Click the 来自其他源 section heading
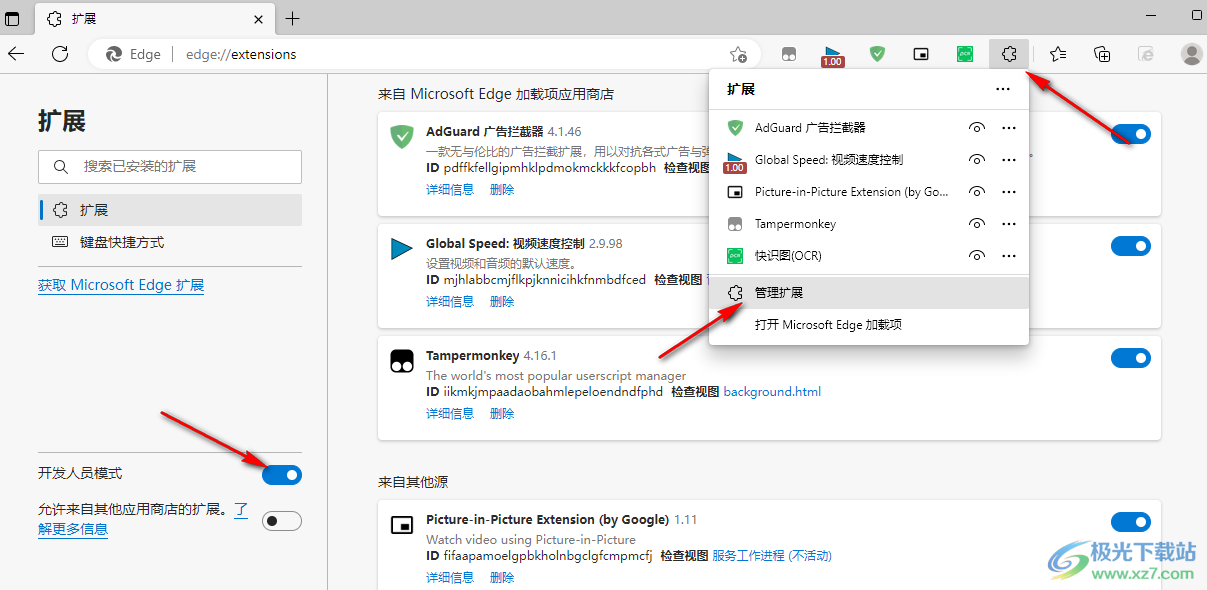The width and height of the screenshot is (1207, 590). pyautogui.click(x=413, y=482)
